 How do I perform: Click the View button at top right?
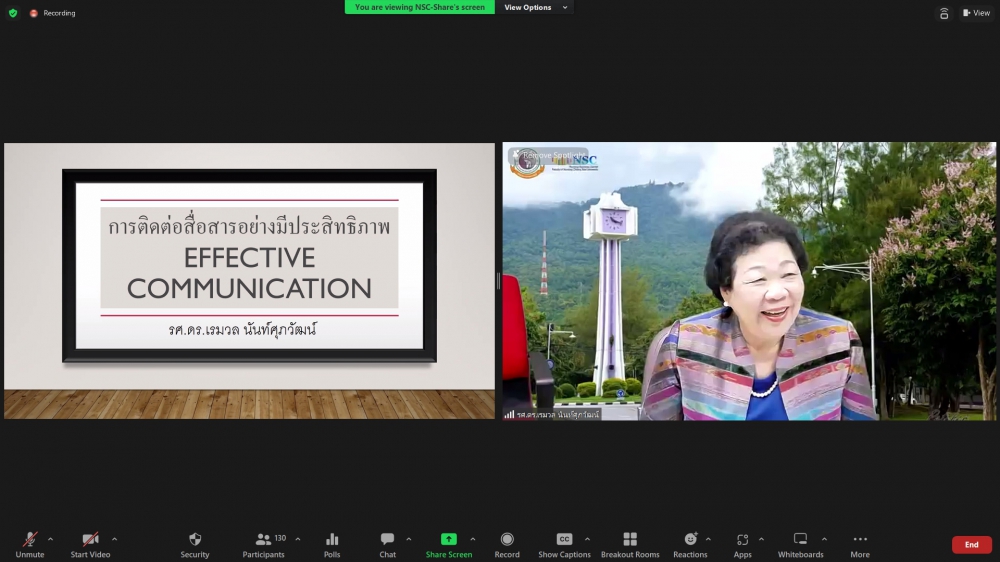976,13
